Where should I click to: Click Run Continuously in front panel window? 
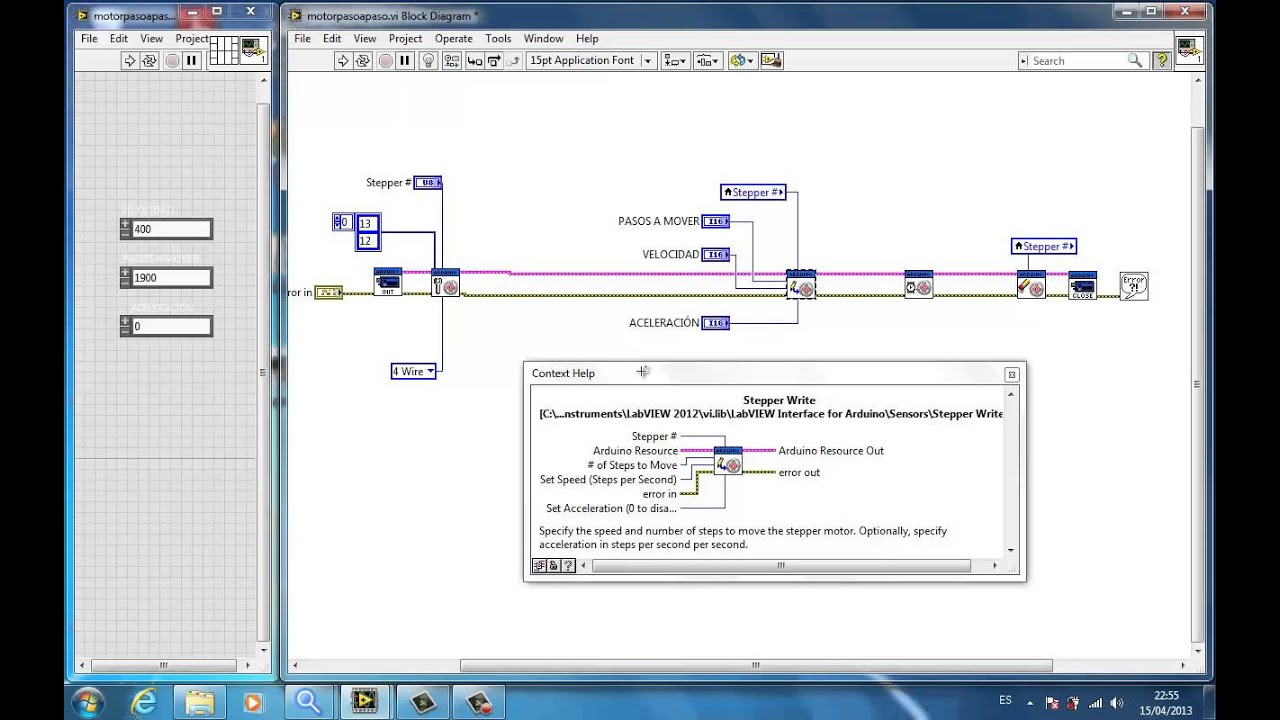150,61
